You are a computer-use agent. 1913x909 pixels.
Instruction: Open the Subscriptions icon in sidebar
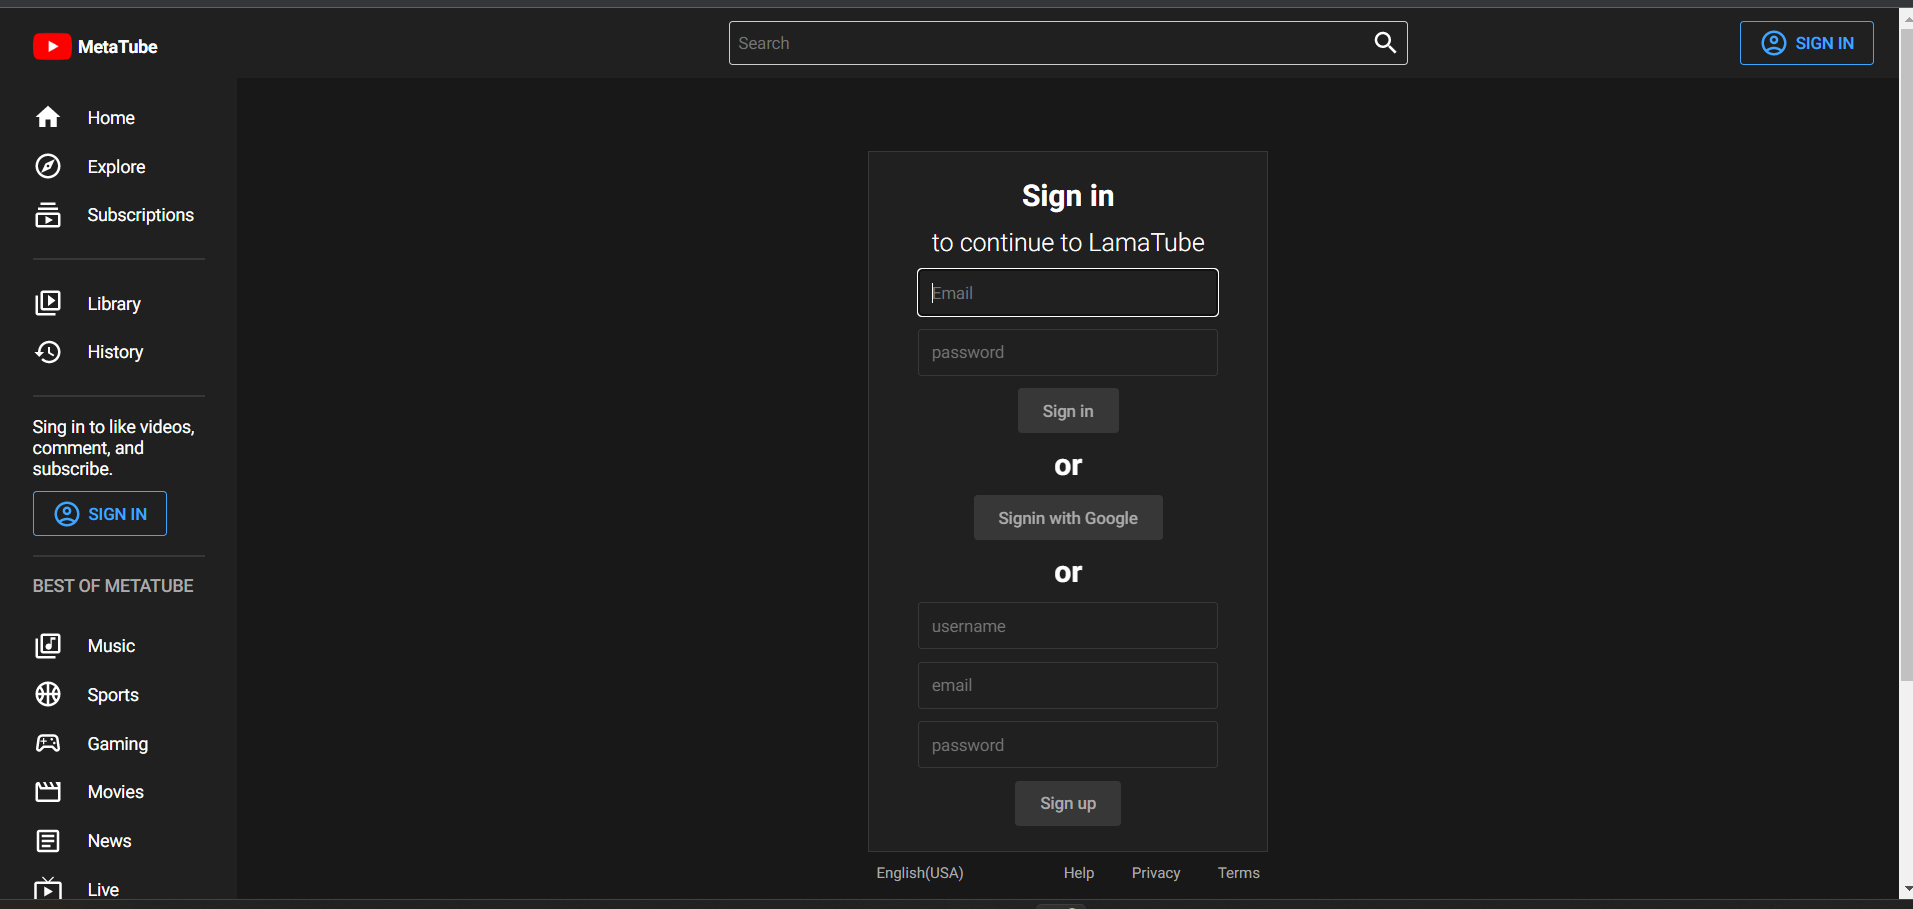click(x=49, y=214)
